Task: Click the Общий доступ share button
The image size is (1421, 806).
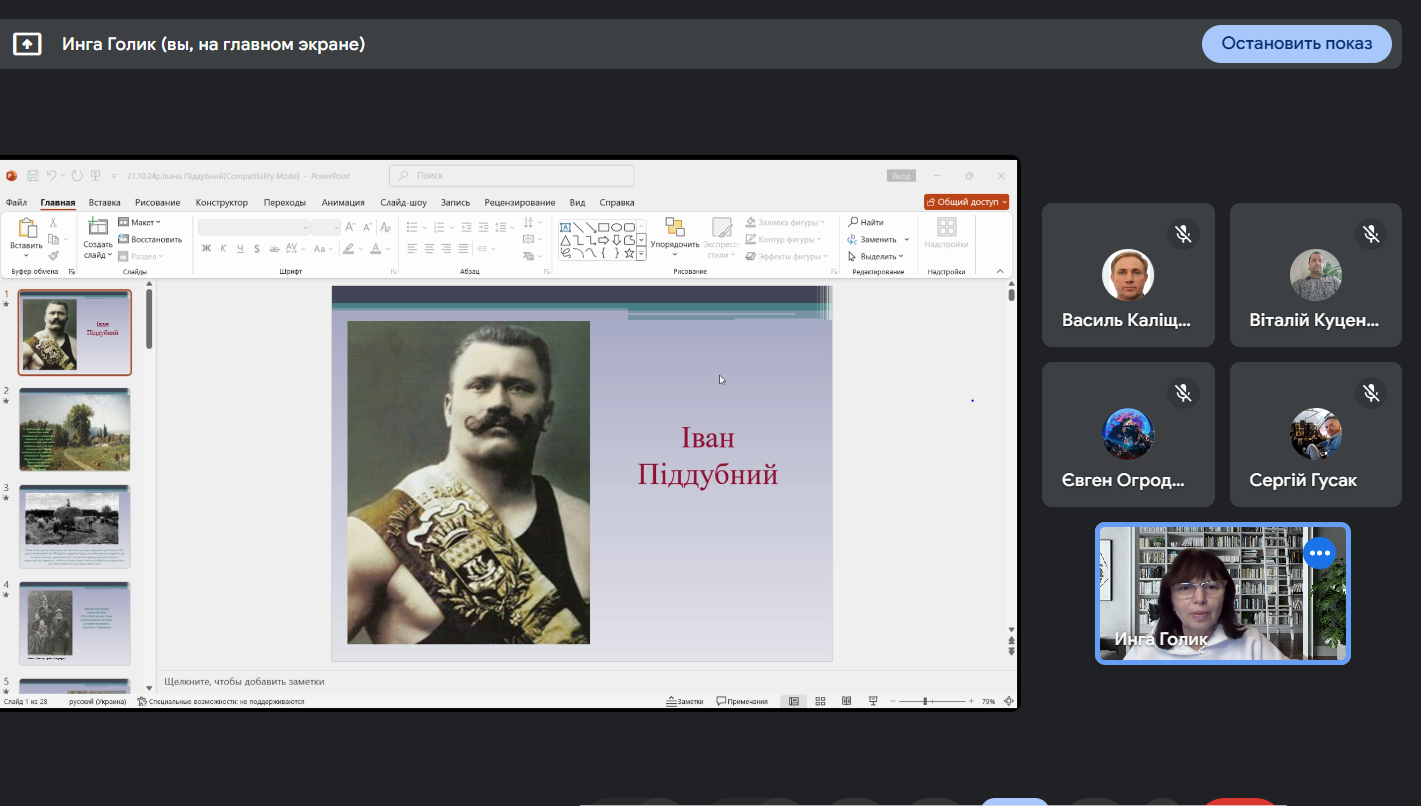Action: [x=966, y=202]
